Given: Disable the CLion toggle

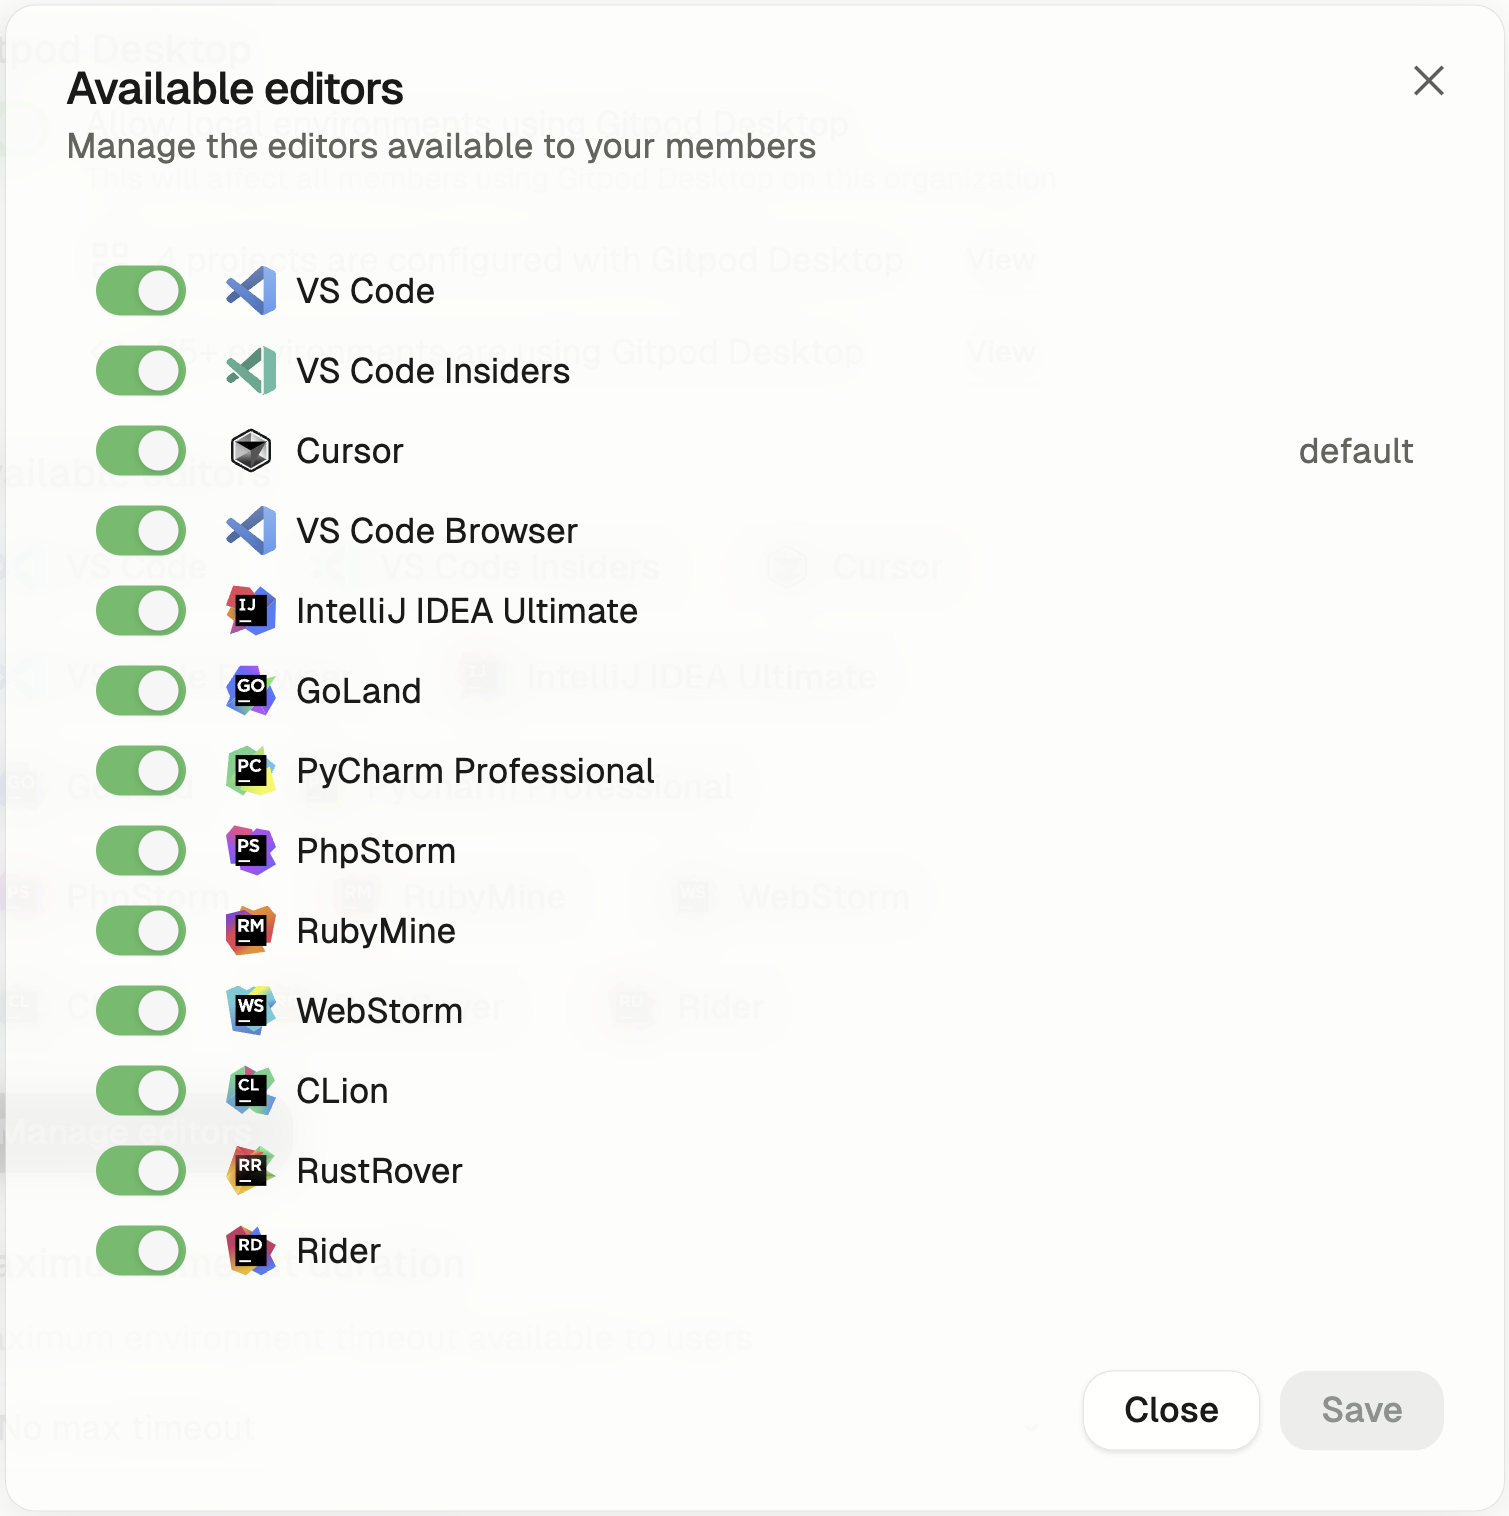Looking at the screenshot, I should [x=141, y=1091].
